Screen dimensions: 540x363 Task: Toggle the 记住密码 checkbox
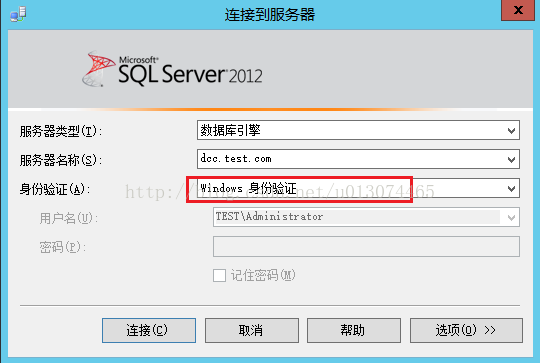219,276
